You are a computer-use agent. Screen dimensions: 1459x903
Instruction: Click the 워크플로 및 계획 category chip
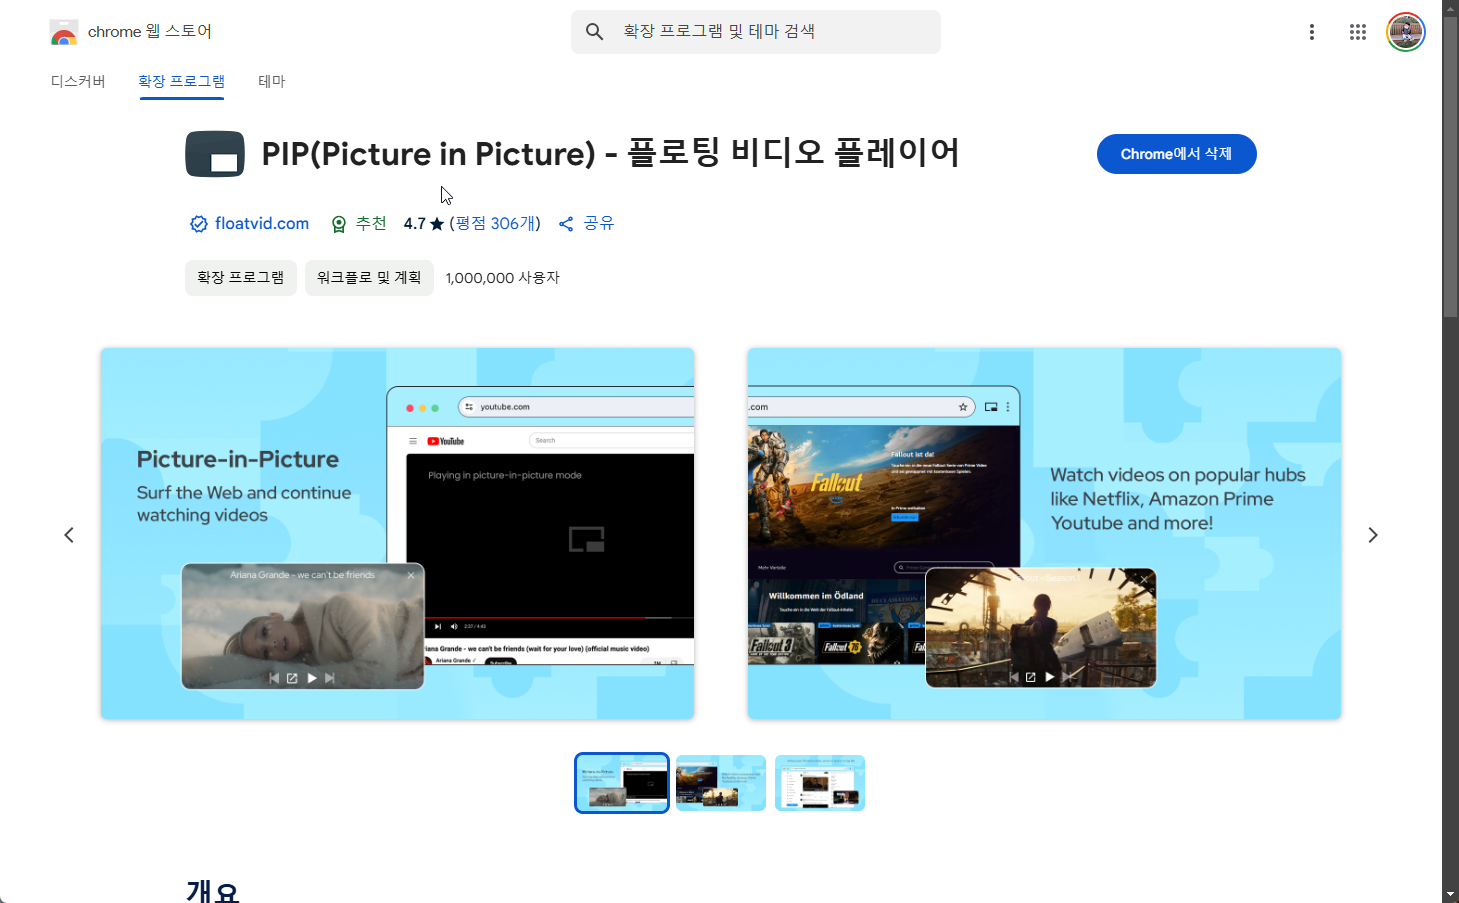369,277
